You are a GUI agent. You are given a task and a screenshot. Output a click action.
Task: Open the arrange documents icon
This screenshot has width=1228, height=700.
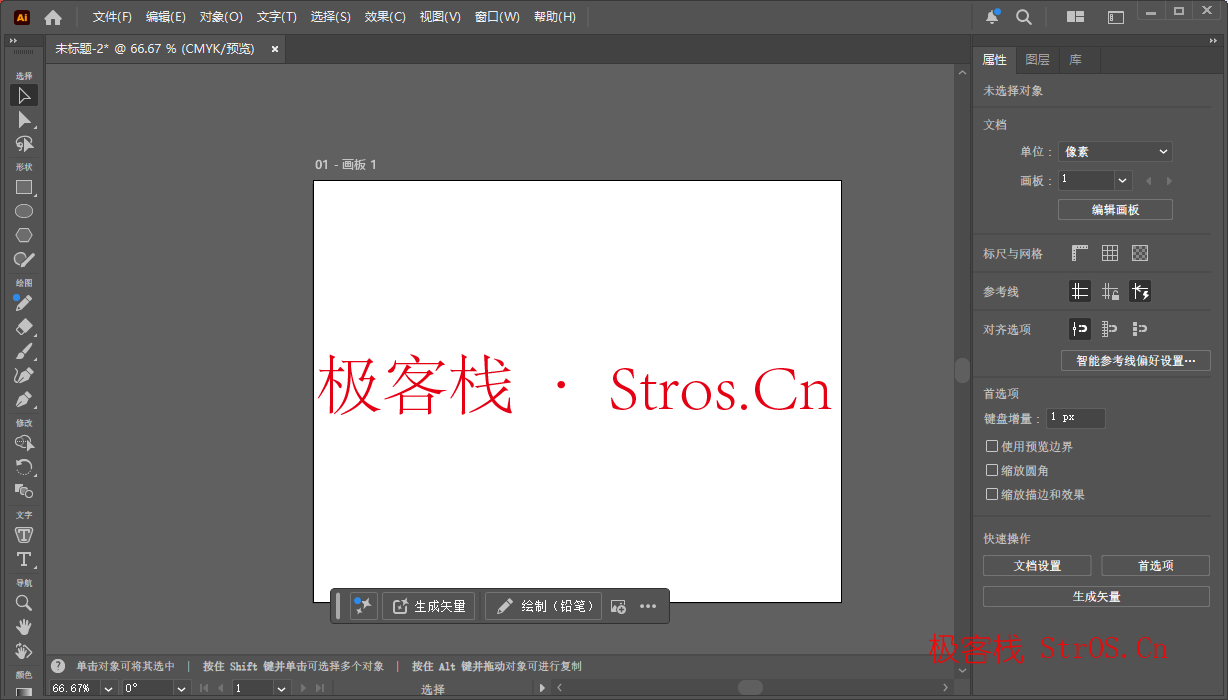click(x=1076, y=17)
